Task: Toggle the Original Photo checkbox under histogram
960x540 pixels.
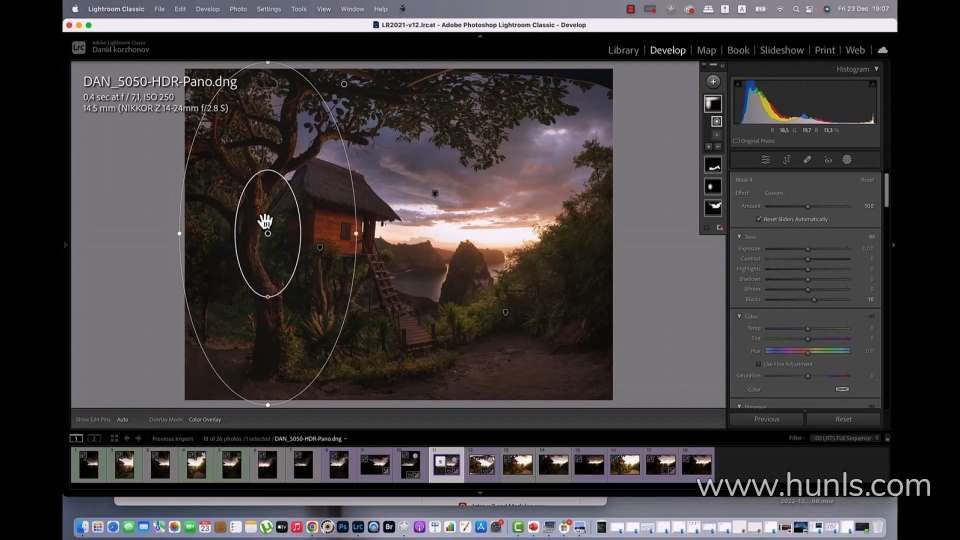Action: tap(736, 141)
